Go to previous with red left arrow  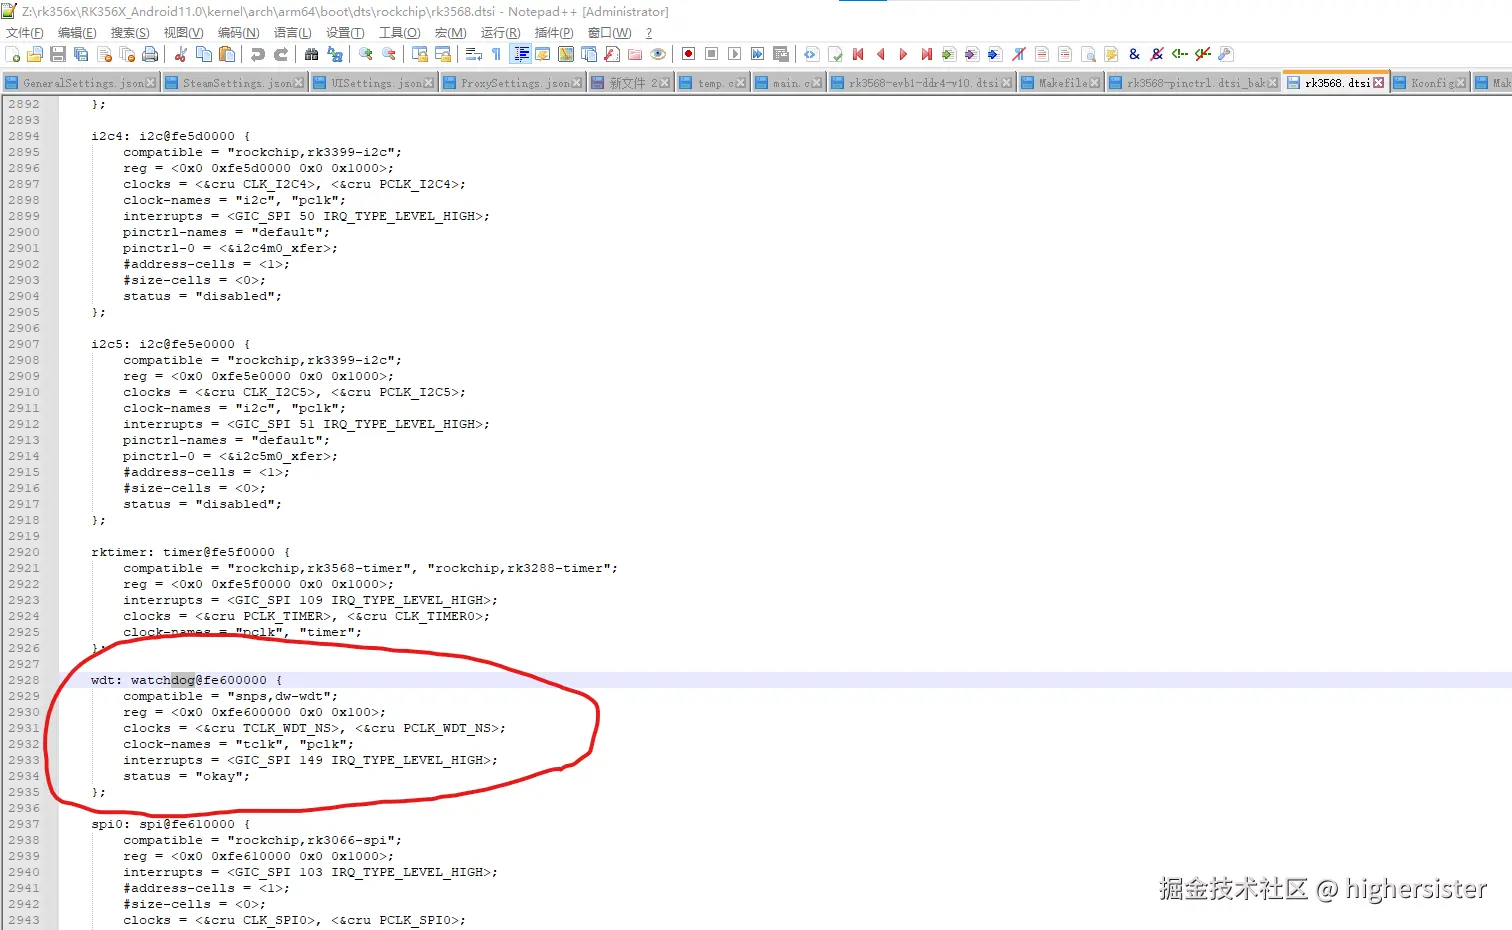pos(880,54)
